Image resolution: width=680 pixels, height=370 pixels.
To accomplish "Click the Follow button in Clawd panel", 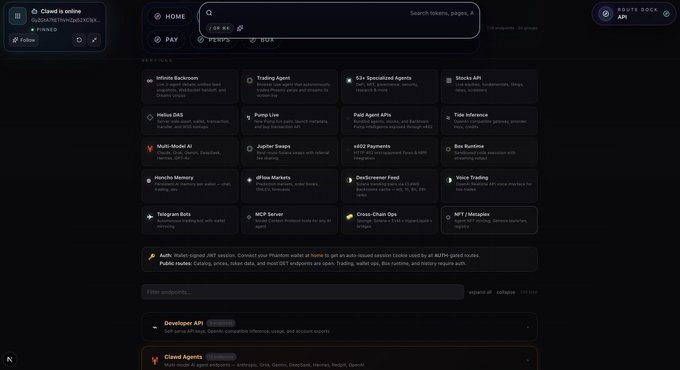I will (24, 40).
